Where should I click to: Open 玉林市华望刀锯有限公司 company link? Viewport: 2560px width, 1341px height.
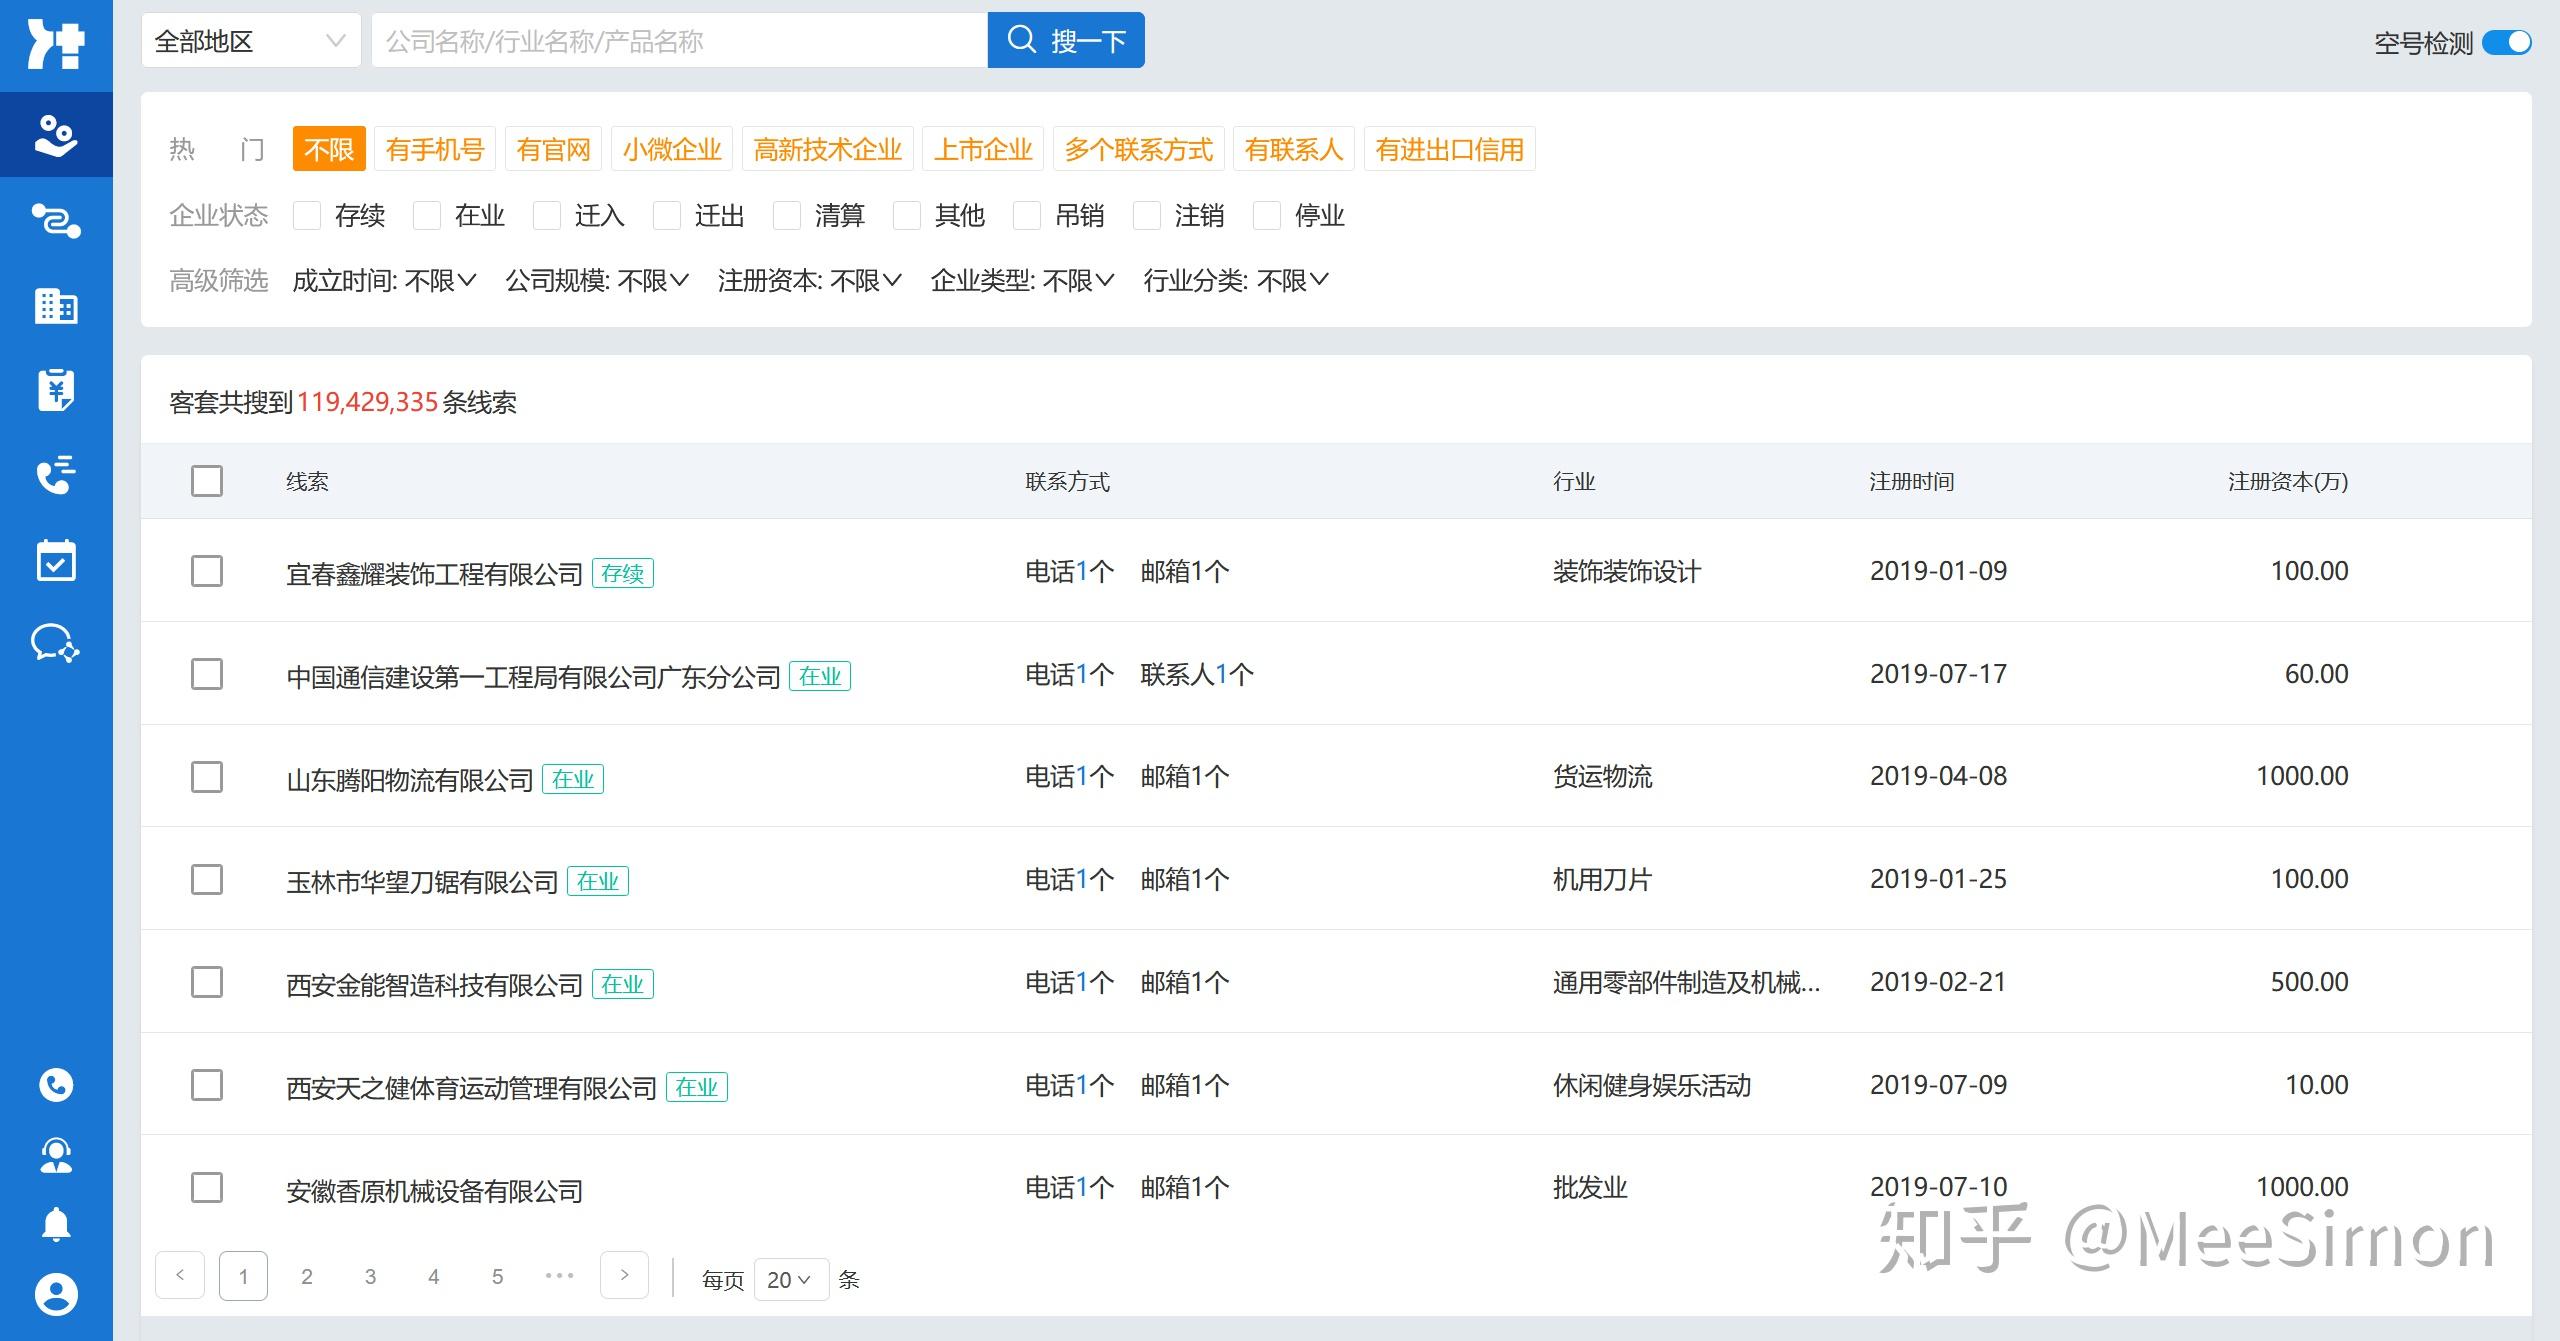422,881
